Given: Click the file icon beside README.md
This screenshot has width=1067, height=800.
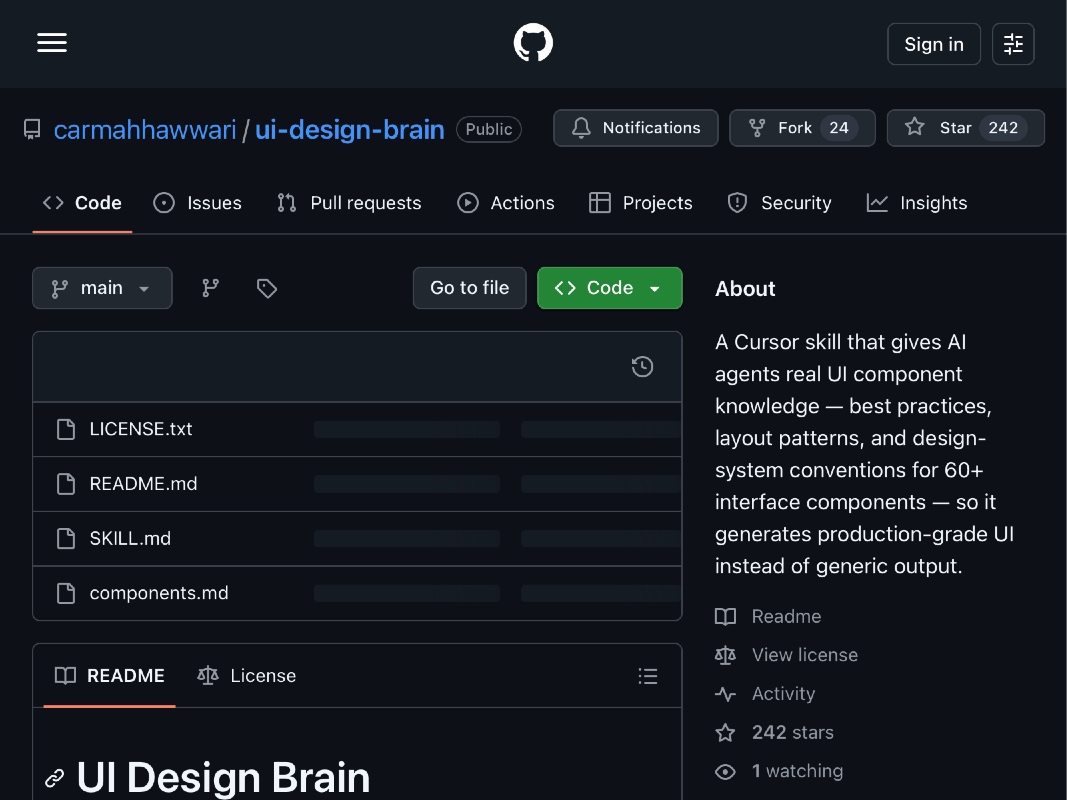Looking at the screenshot, I should pos(66,484).
